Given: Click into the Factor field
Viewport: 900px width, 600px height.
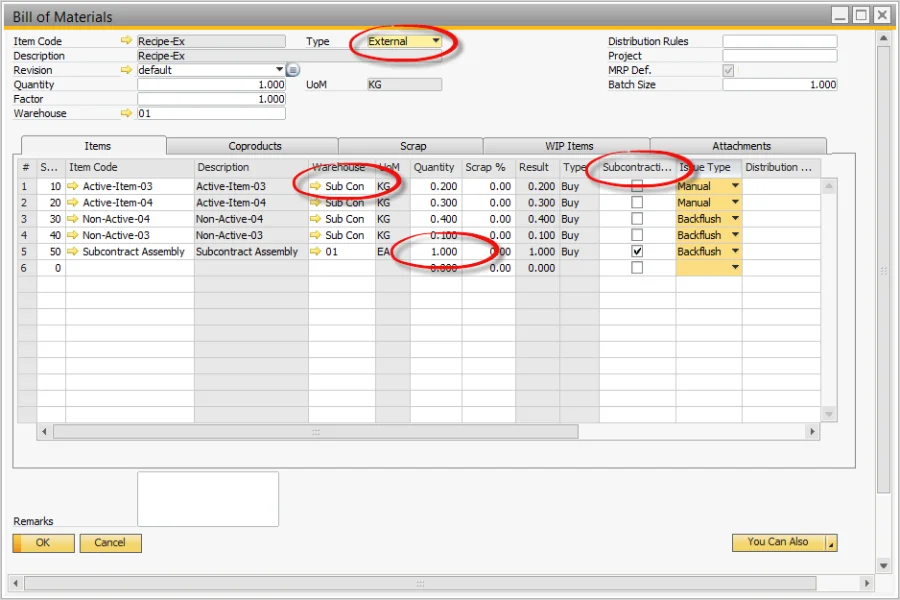Looking at the screenshot, I should (x=211, y=99).
